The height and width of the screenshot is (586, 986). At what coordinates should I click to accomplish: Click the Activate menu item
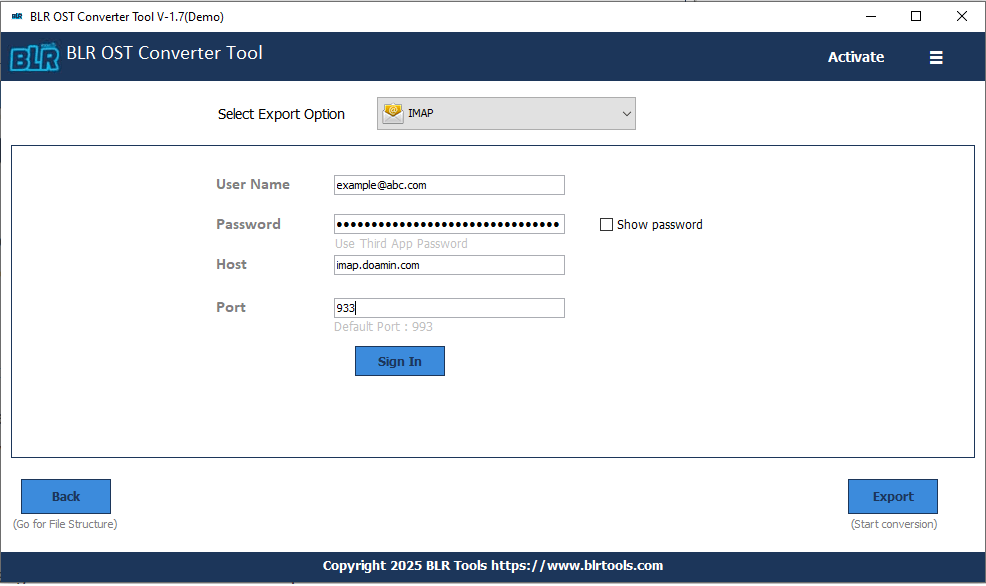coord(855,57)
